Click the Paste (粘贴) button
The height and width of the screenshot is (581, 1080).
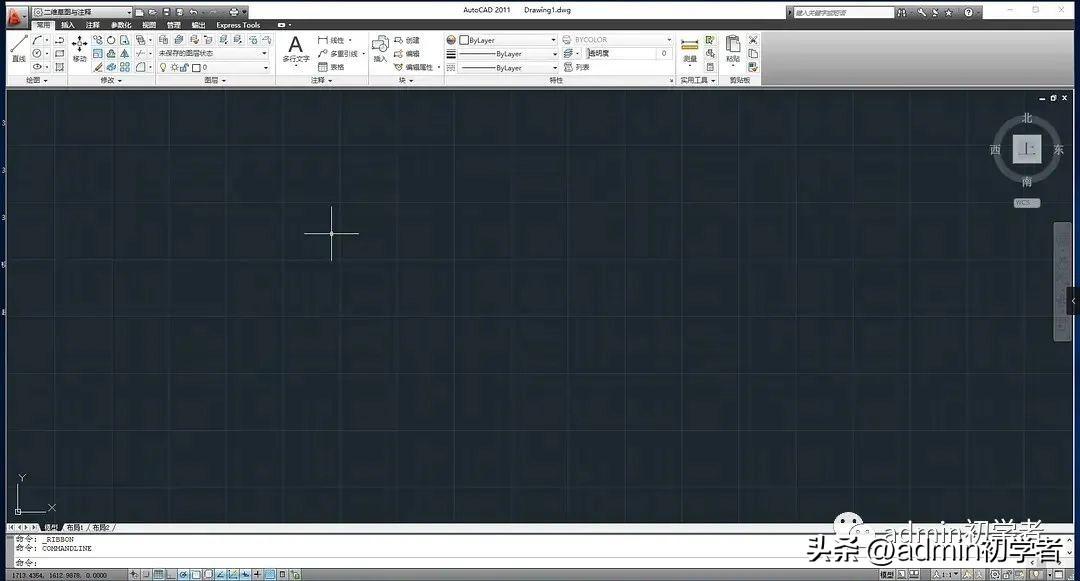(x=733, y=49)
